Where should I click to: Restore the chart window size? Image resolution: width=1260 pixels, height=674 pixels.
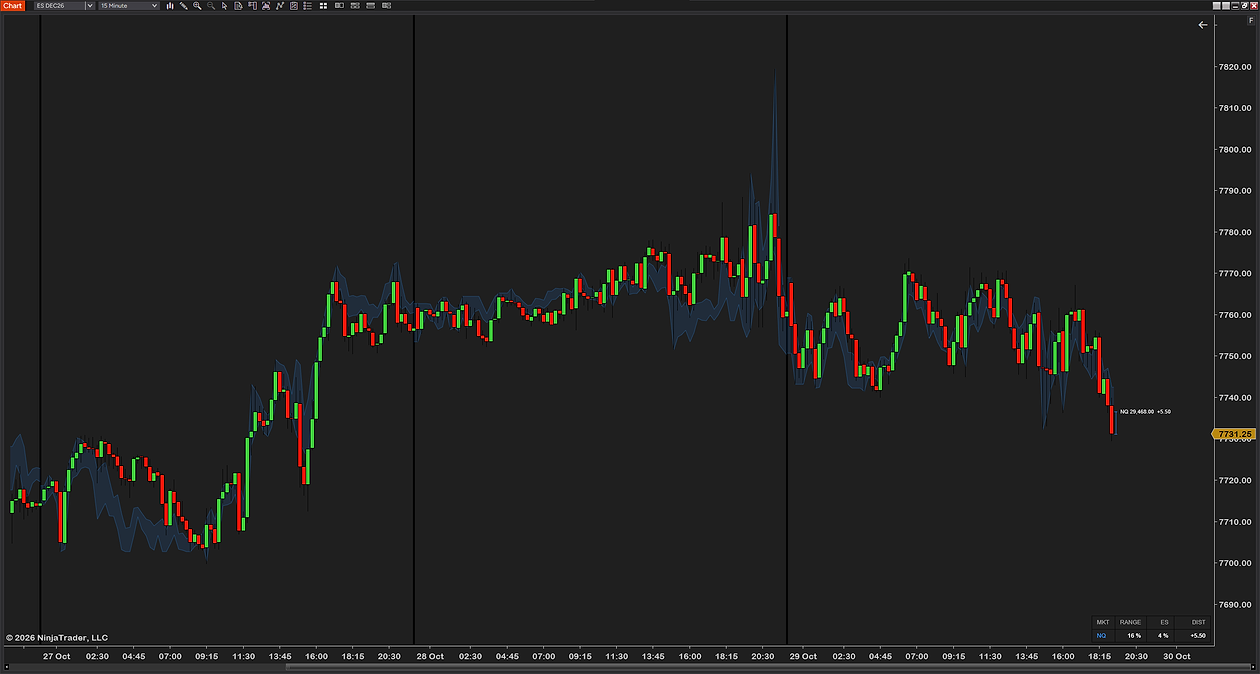1244,6
